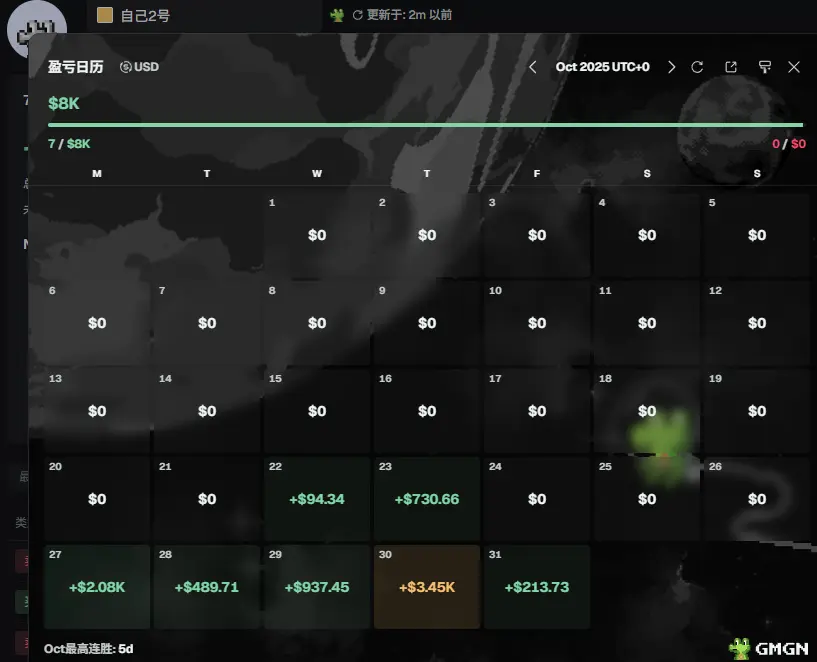Viewport: 817px width, 662px height.
Task: Click the frog icon beside update status
Action: pyautogui.click(x=337, y=15)
